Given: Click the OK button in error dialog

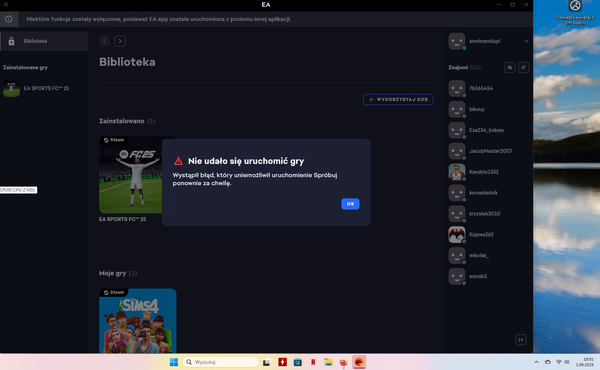Looking at the screenshot, I should click(350, 204).
